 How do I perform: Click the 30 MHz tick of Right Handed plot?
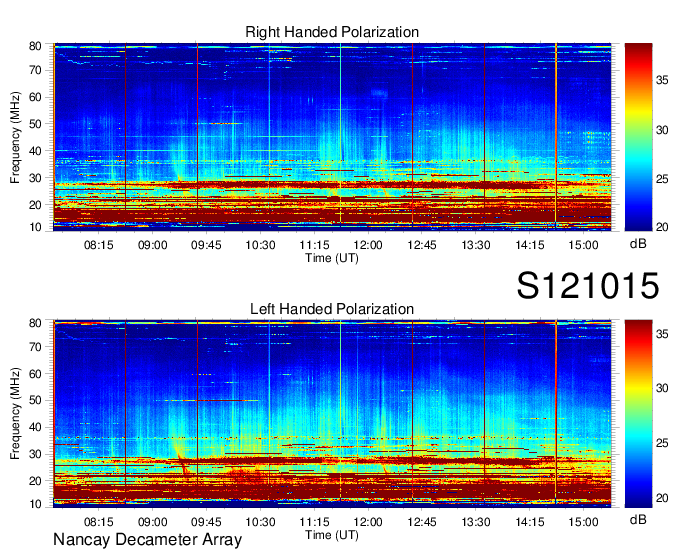[x=35, y=178]
